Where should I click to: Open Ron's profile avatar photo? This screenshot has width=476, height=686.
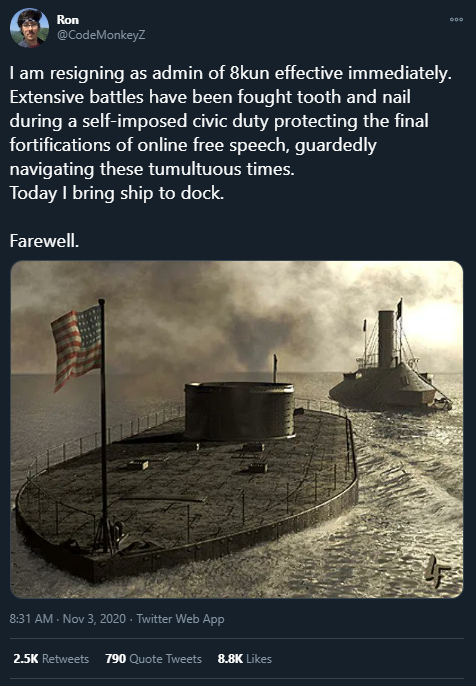29,28
